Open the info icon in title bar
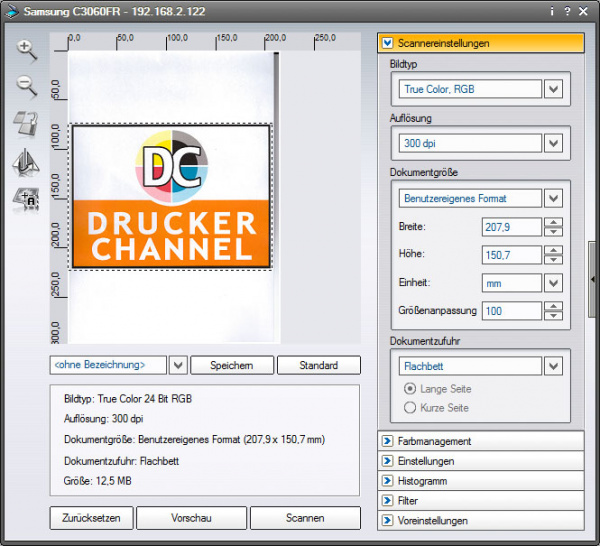Screen dimensions: 600x546 tap(551, 11)
